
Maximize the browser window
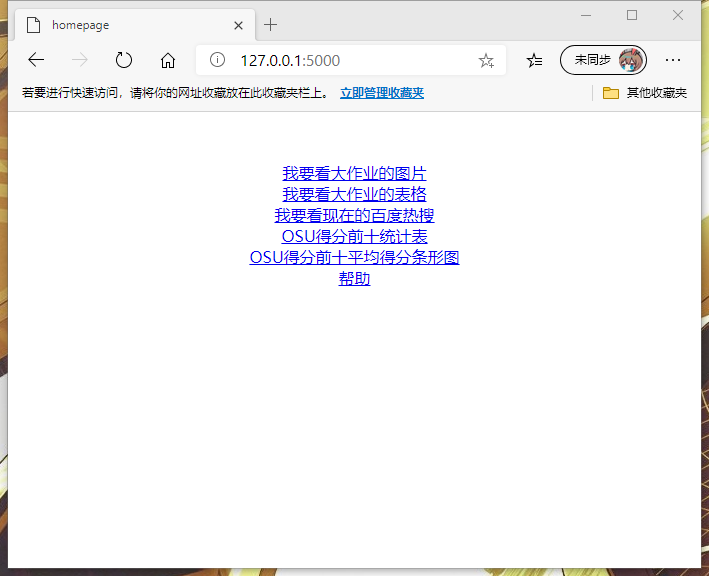632,15
